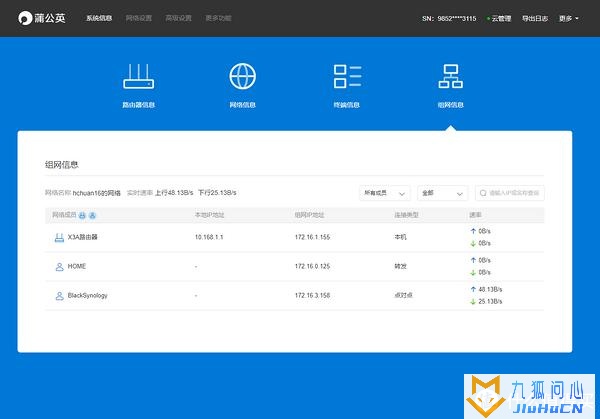Click the 导出日志 export log button

click(535, 18)
